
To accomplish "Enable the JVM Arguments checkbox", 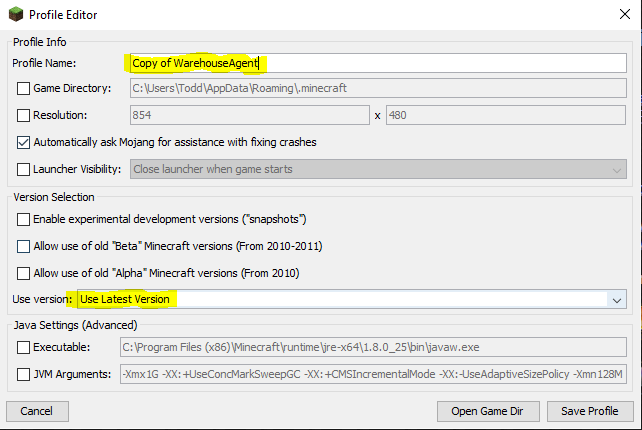I will pos(24,375).
